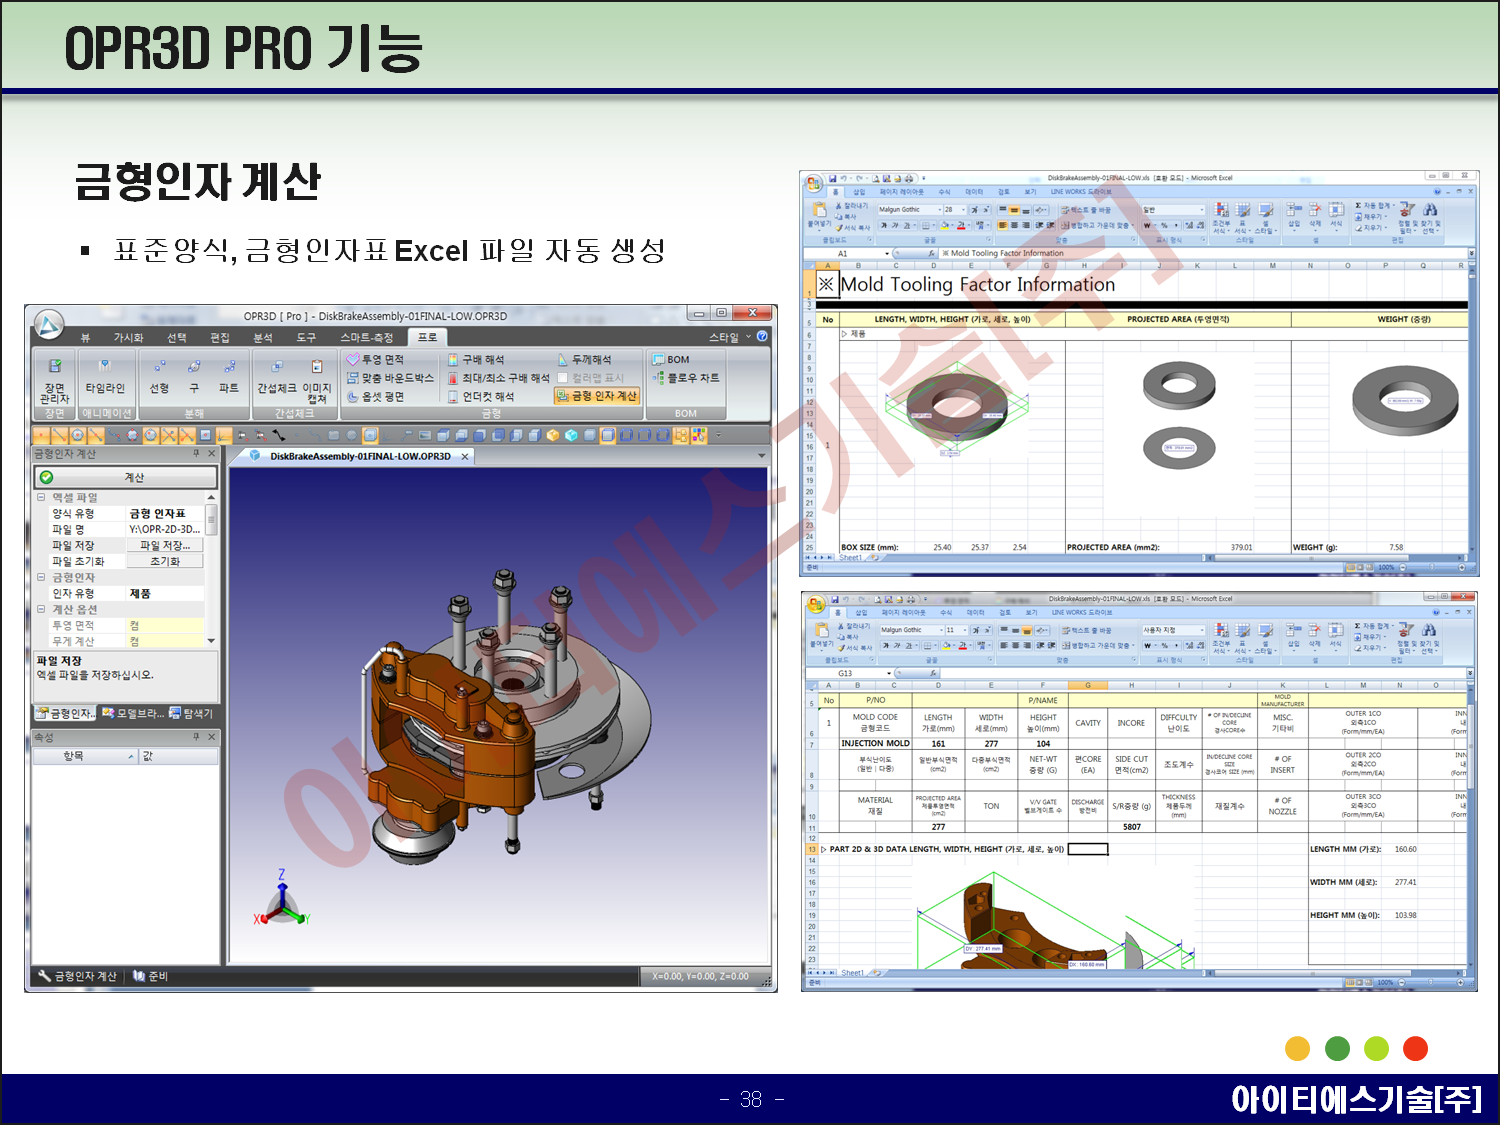
Task: Collapse the 계산 옵션 property group
Action: click(x=42, y=609)
